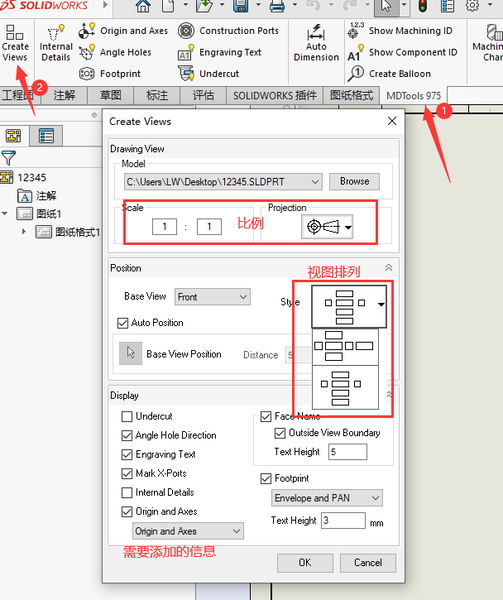Image resolution: width=503 pixels, height=600 pixels.
Task: Click the Auto Dimension tool
Action: 316,42
